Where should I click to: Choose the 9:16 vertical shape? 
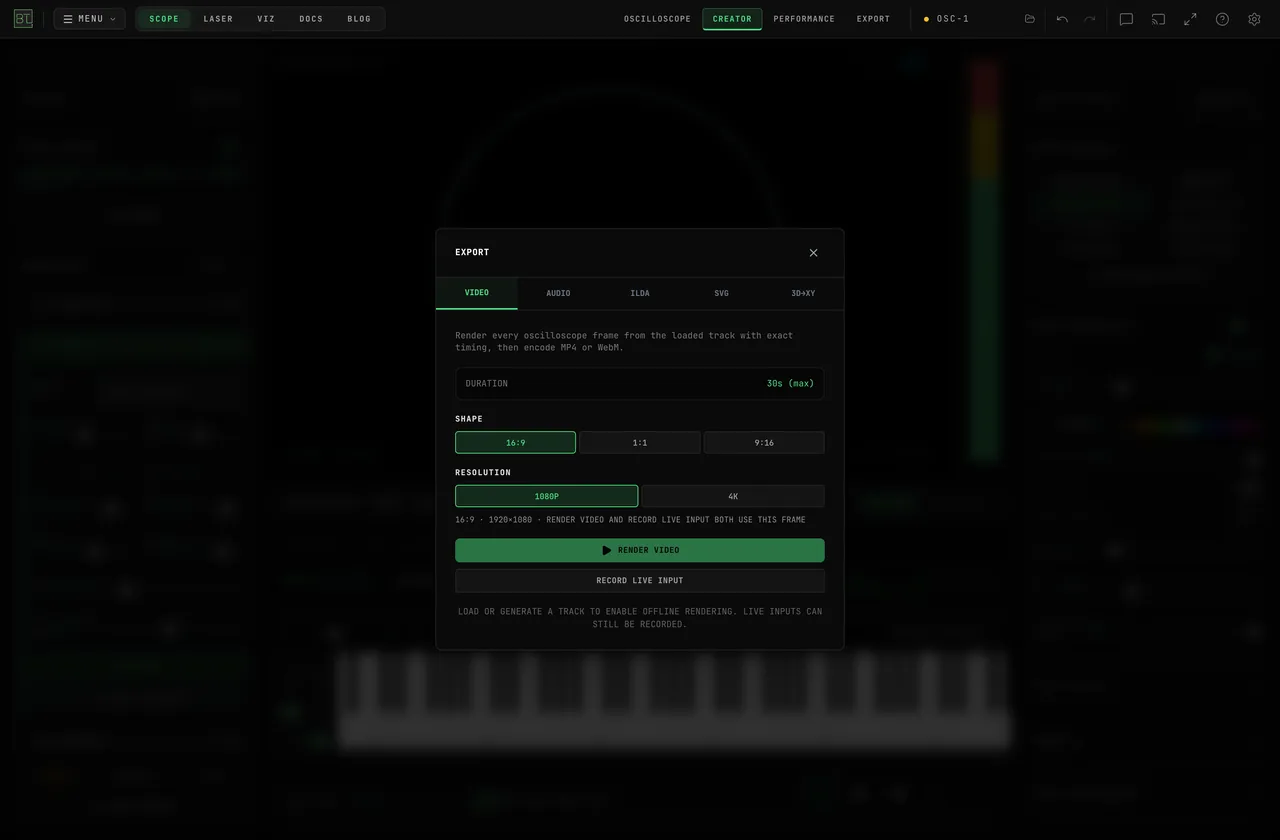[x=764, y=442]
